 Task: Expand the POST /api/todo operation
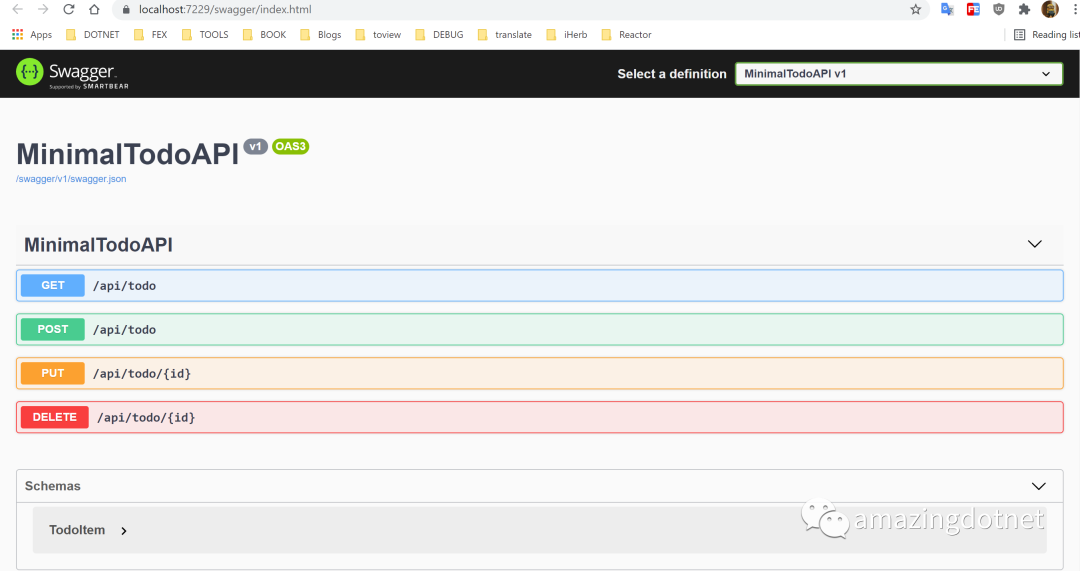tap(539, 329)
